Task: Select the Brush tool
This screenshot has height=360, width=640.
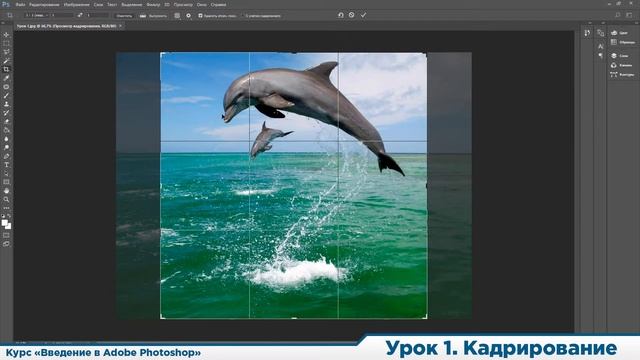Action: 6,96
